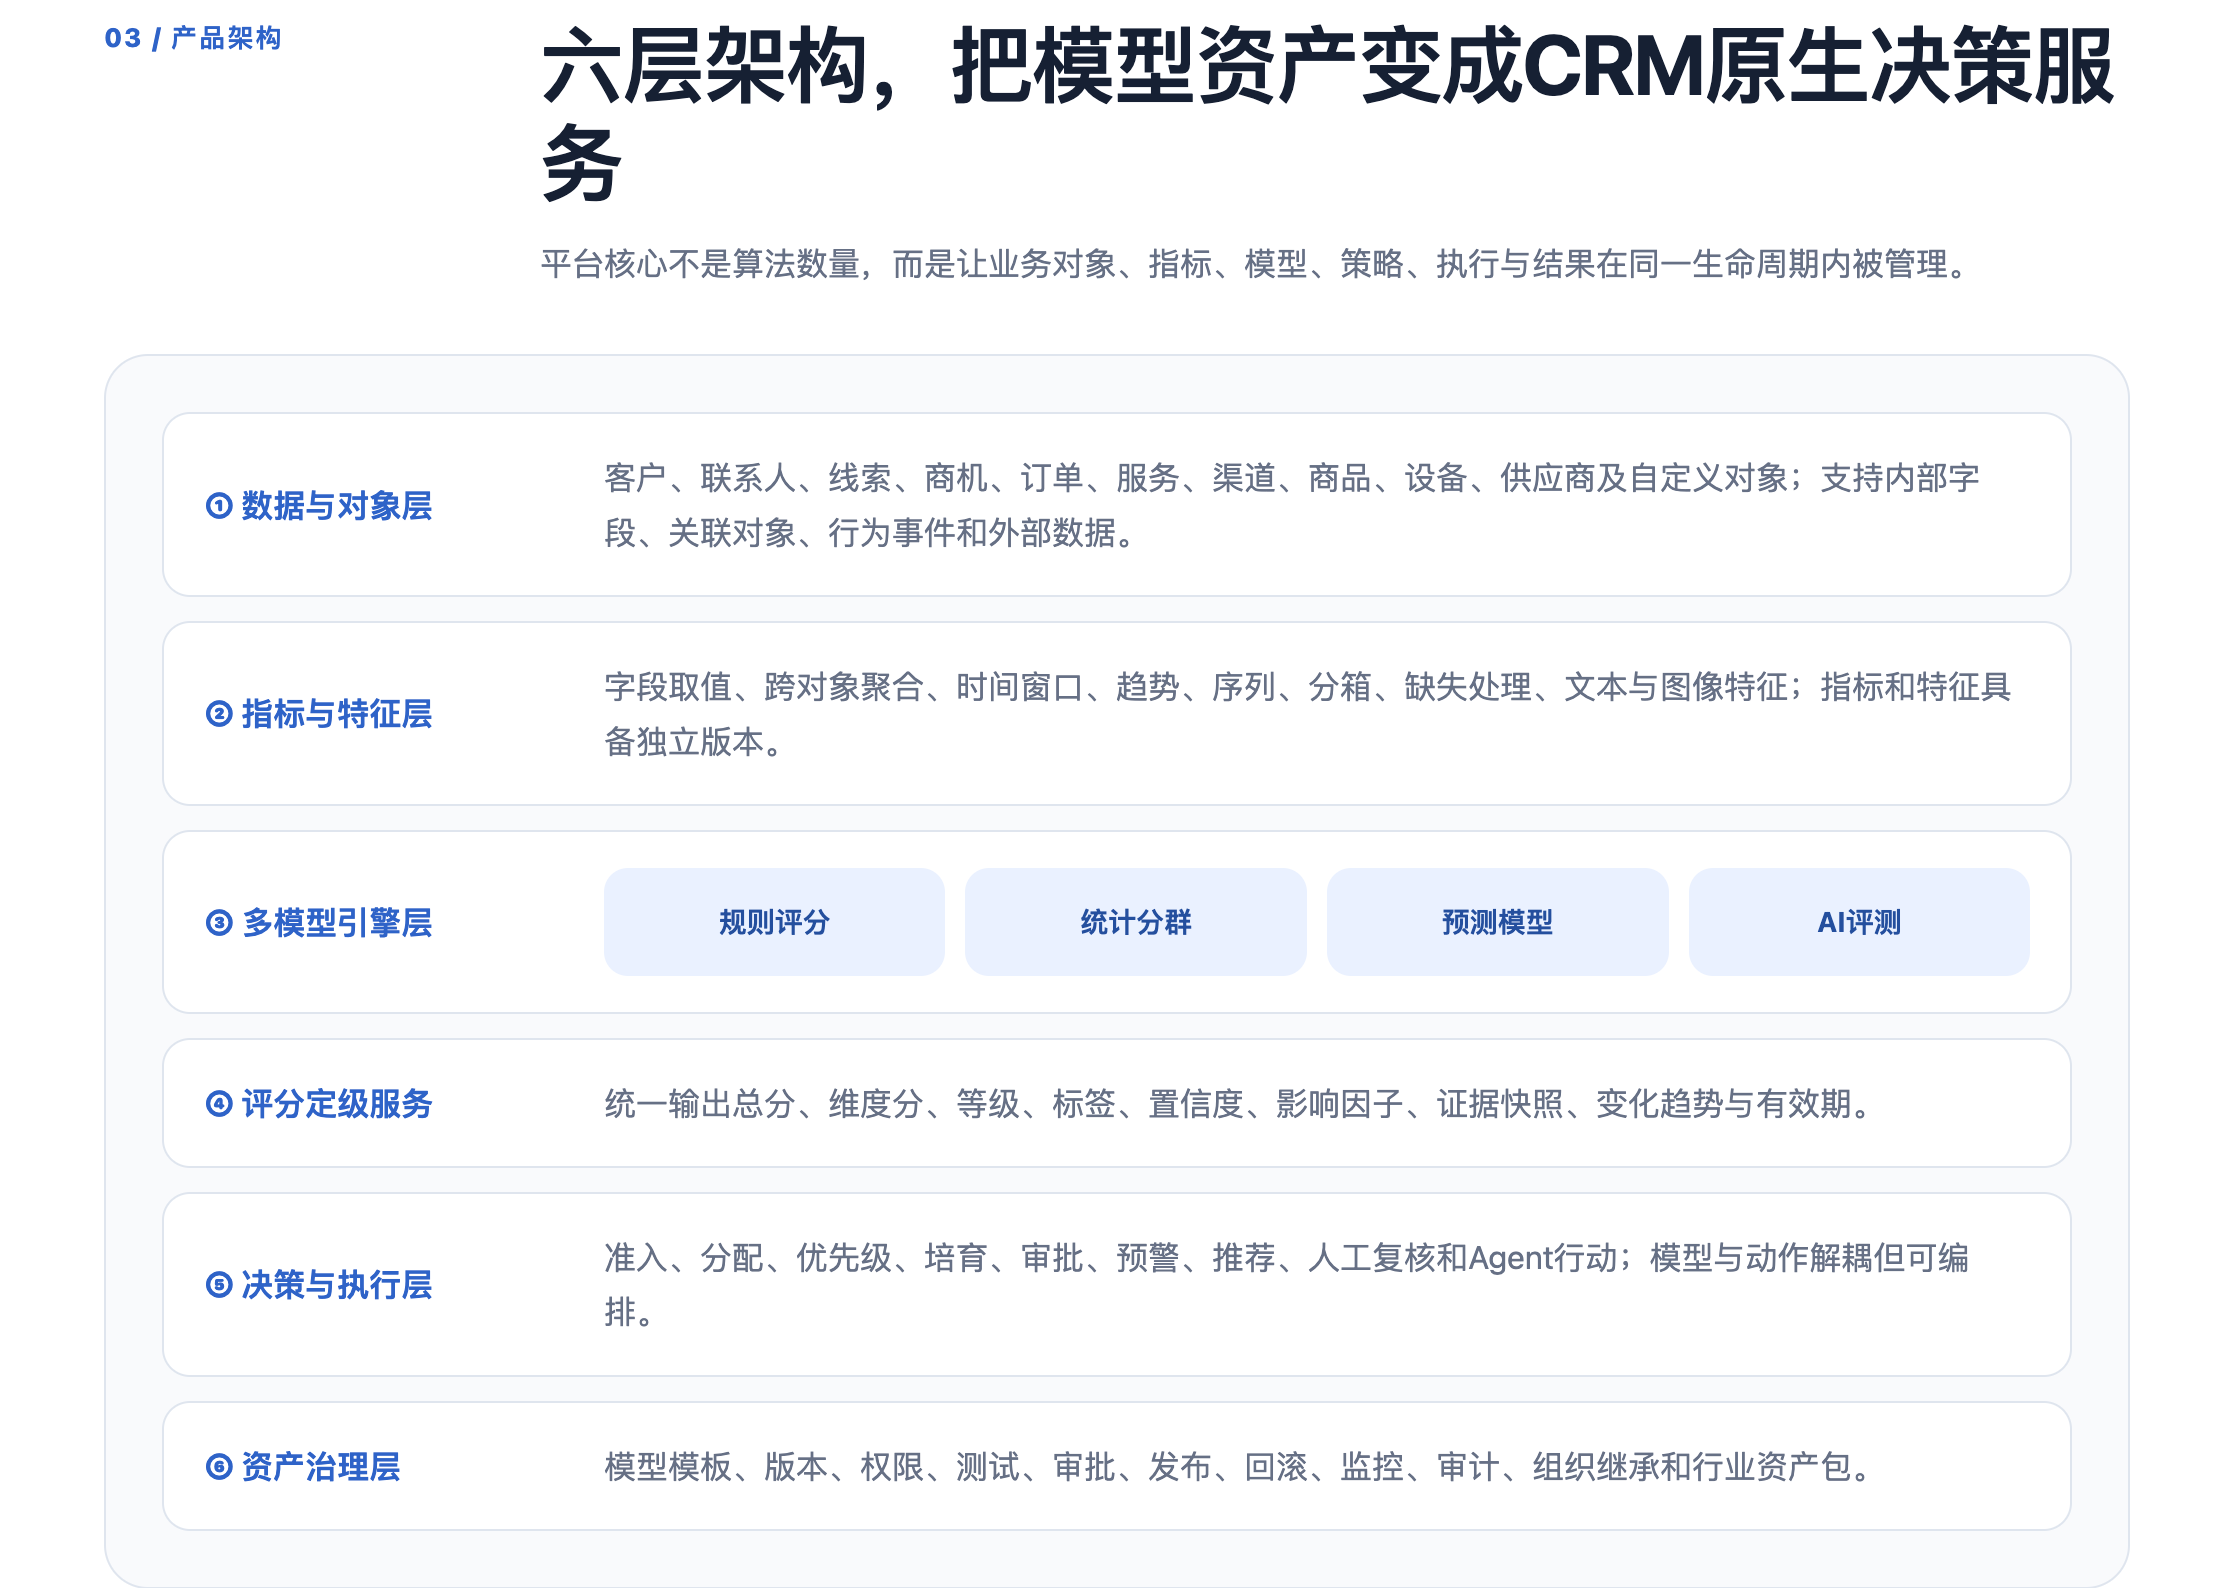This screenshot has height=1588, width=2216.
Task: Click the AI评测 model chip
Action: 1859,922
